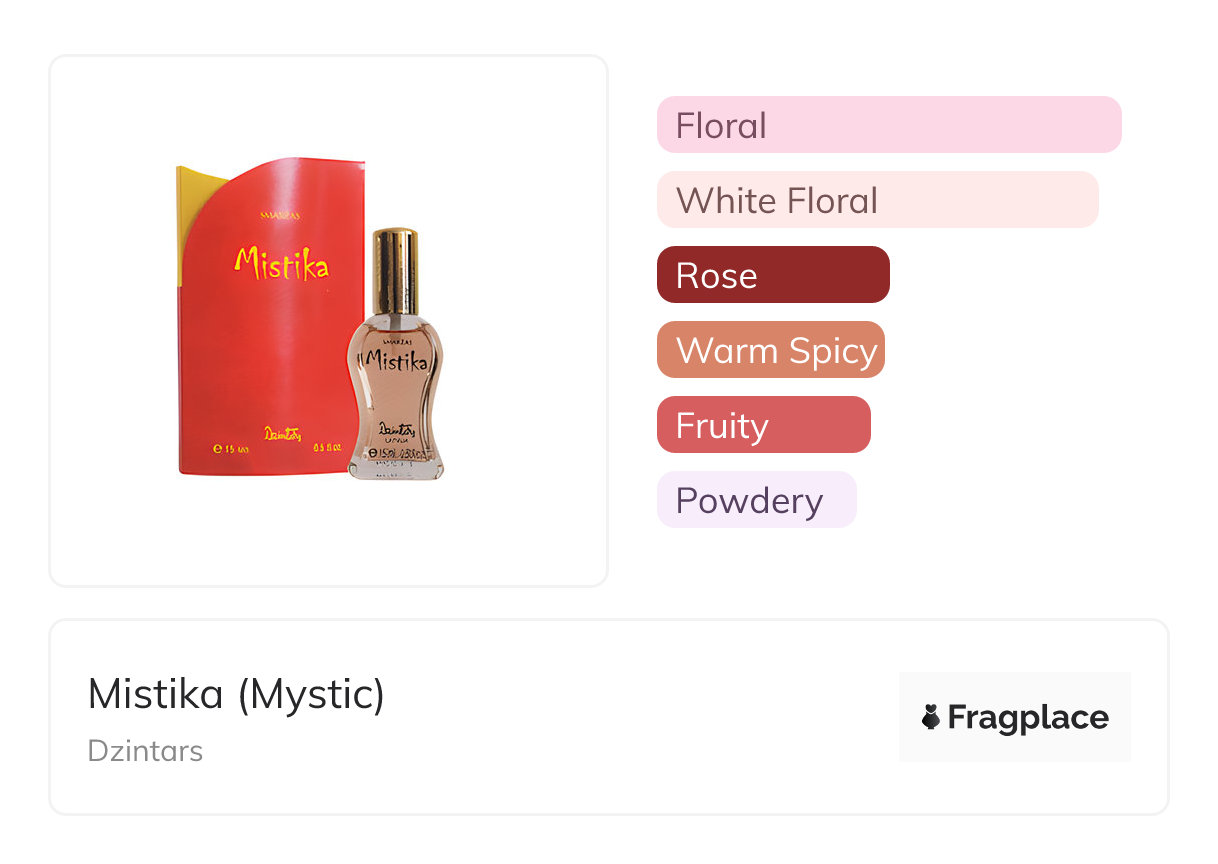Click the yellow Mistika lettering on box
The height and width of the screenshot is (864, 1218).
coord(281,264)
